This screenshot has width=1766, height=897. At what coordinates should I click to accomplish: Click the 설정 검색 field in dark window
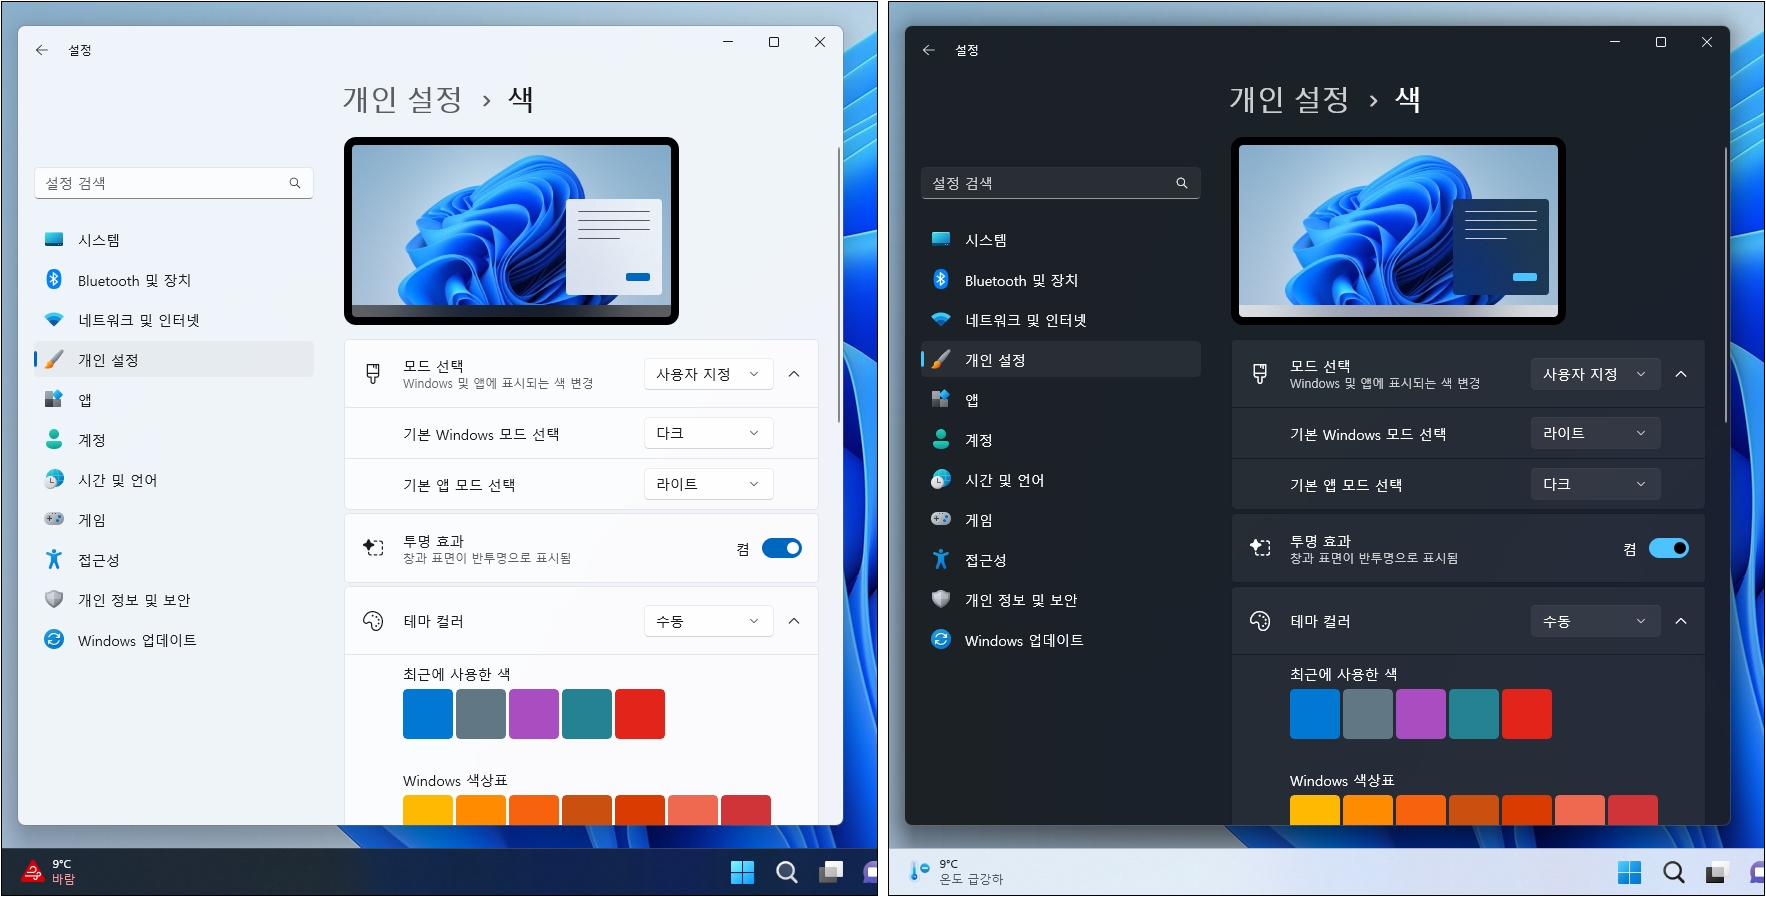click(x=1061, y=183)
